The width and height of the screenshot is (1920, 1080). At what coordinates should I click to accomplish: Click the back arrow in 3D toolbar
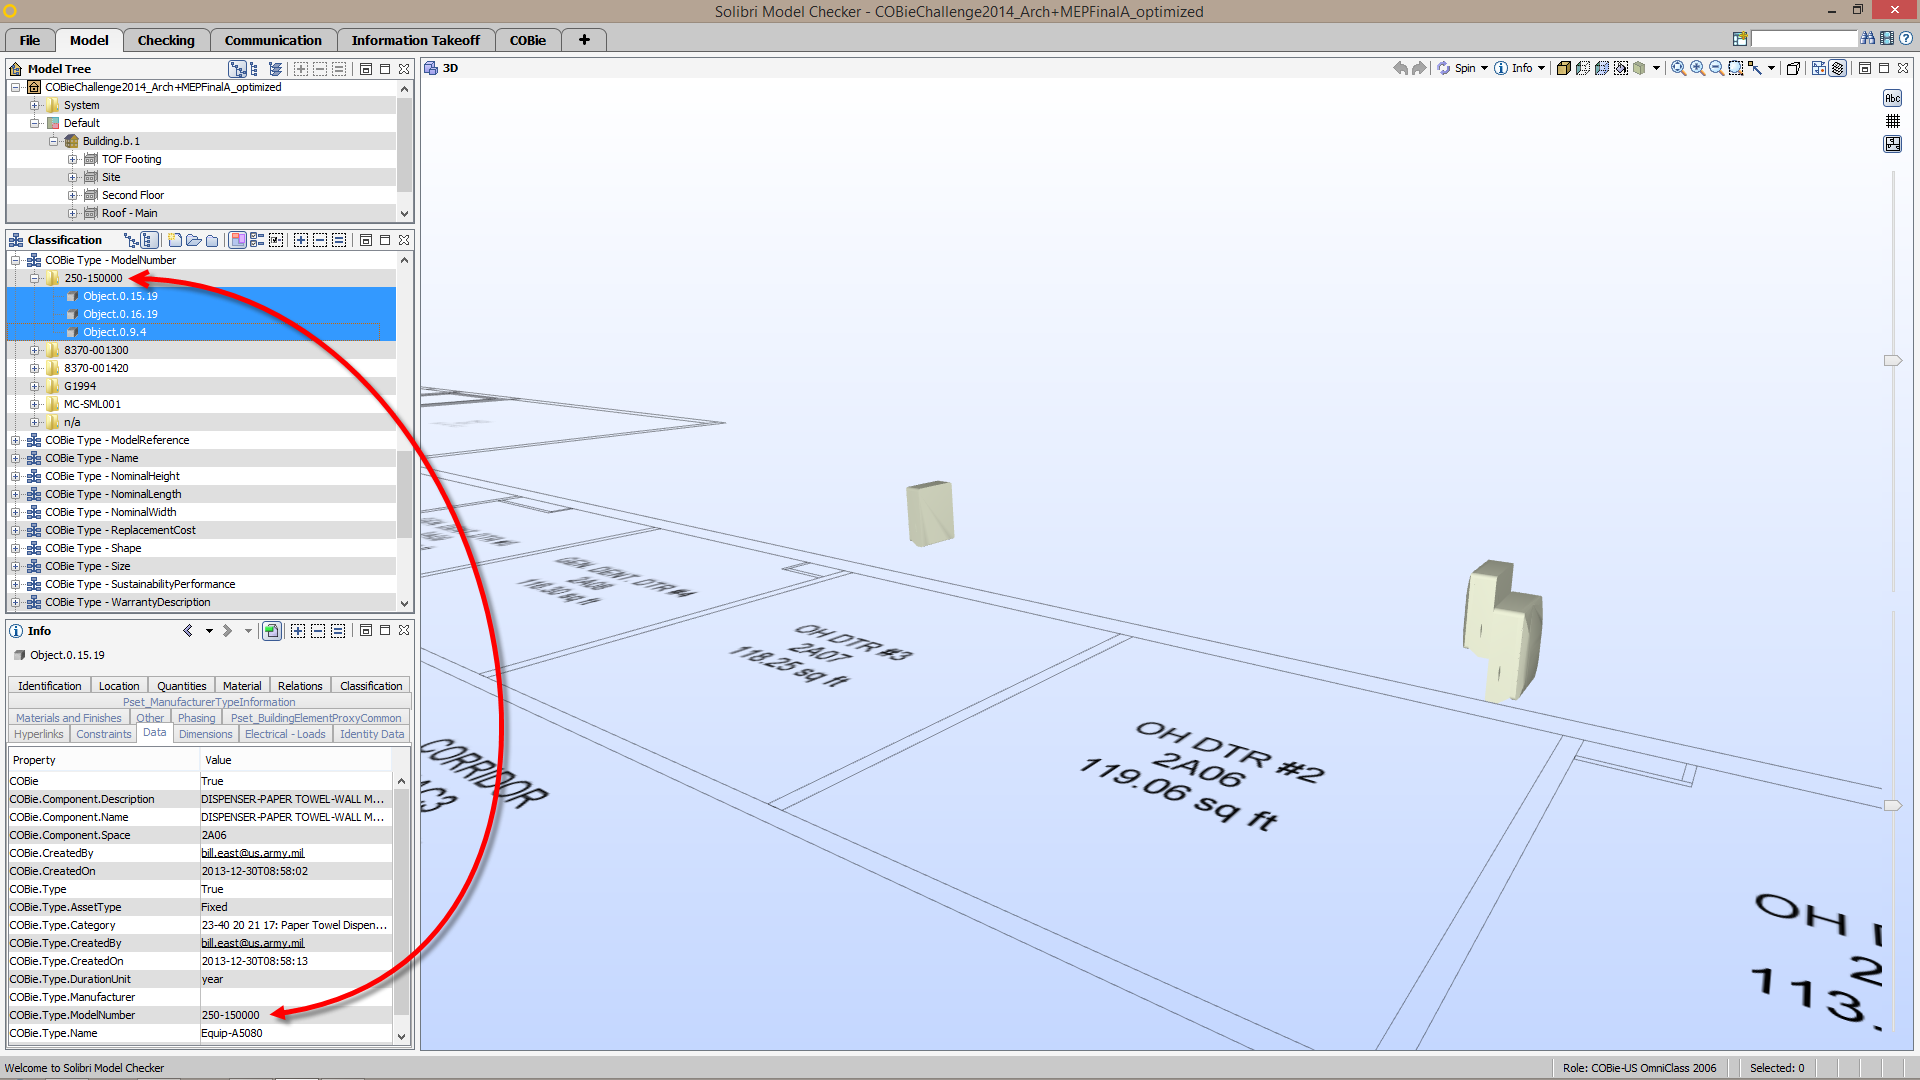pos(1400,68)
